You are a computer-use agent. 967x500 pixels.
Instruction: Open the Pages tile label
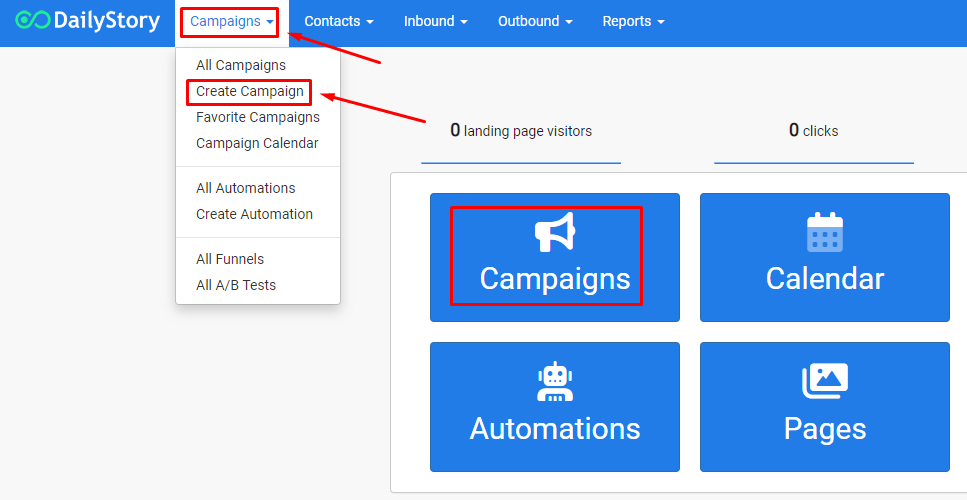[x=825, y=429]
